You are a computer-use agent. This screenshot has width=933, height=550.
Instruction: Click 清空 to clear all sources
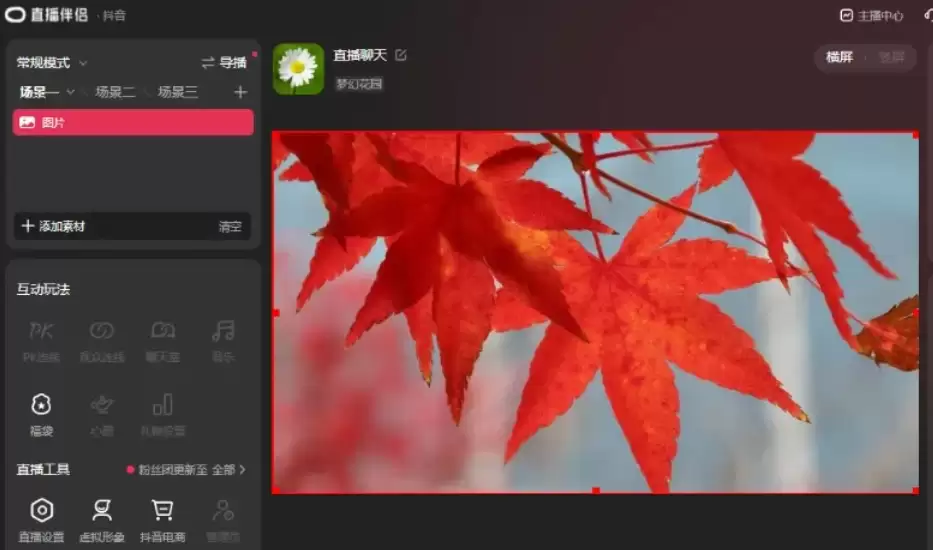tap(230, 227)
